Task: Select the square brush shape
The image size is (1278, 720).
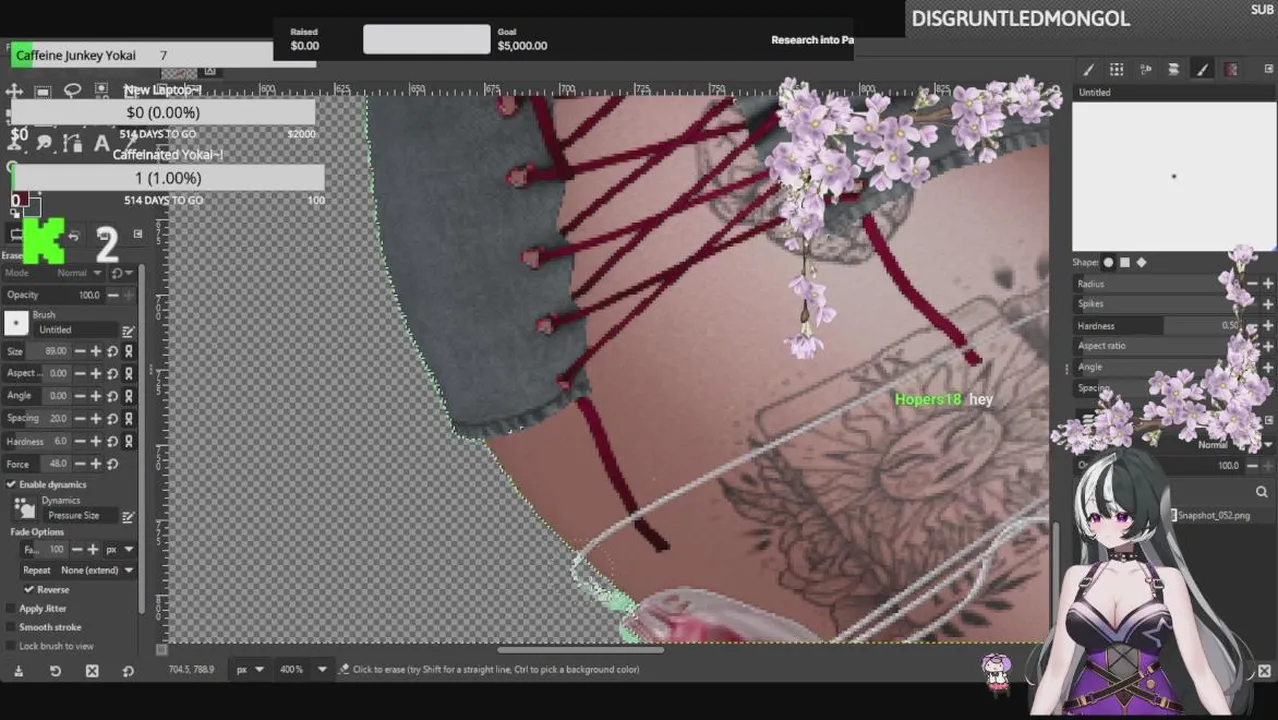Action: click(x=1125, y=263)
